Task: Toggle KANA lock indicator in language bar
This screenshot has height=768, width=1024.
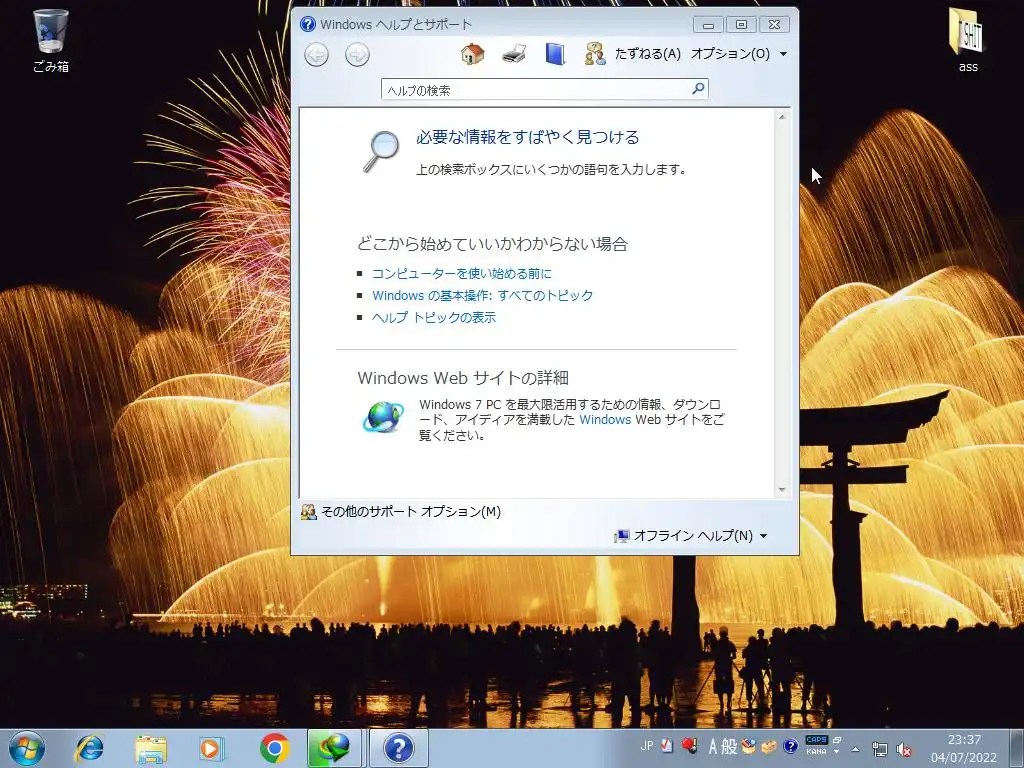Action: [816, 752]
